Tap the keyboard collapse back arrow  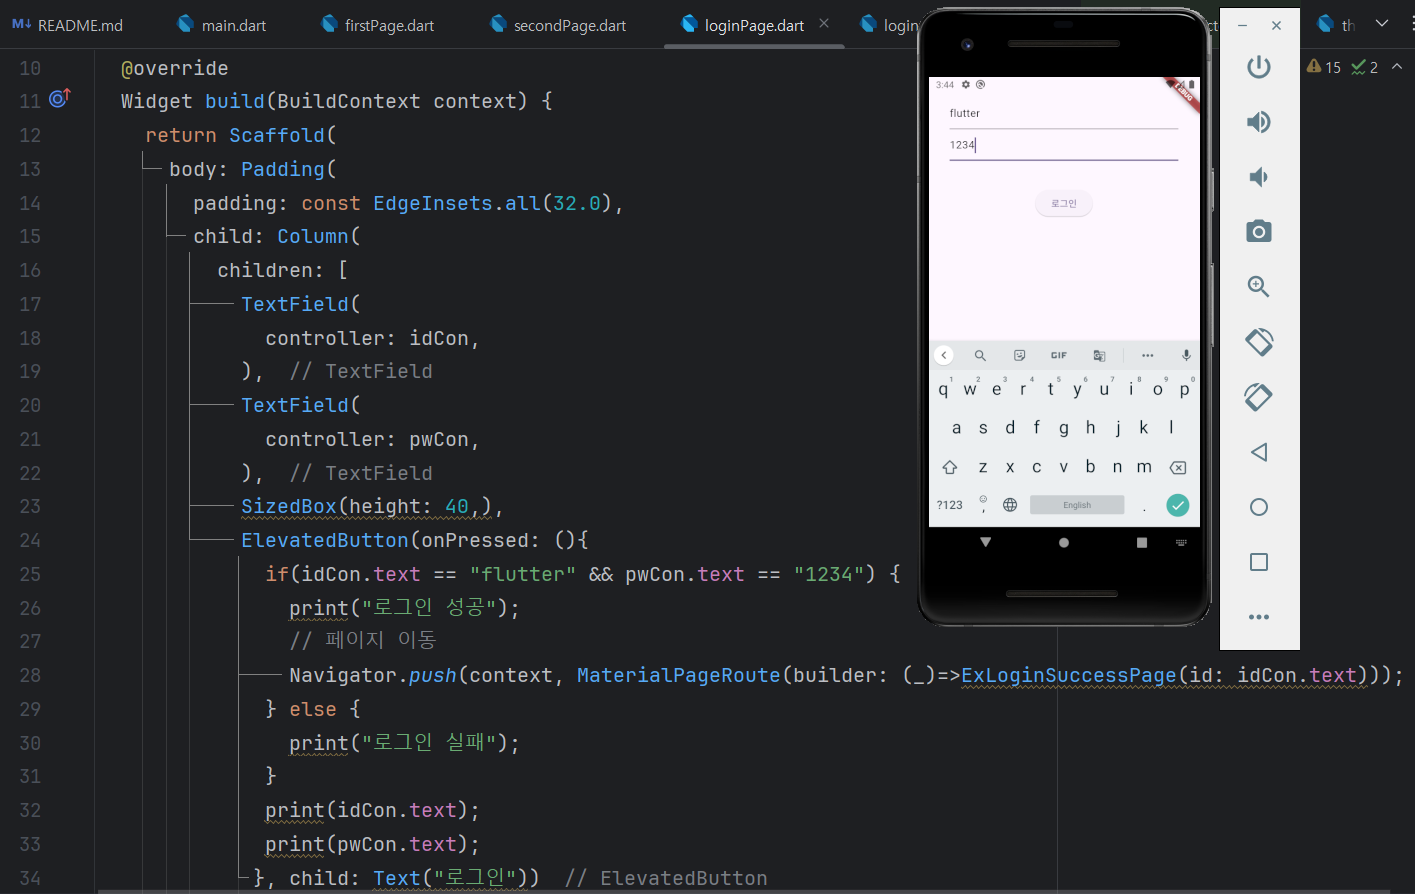(944, 355)
